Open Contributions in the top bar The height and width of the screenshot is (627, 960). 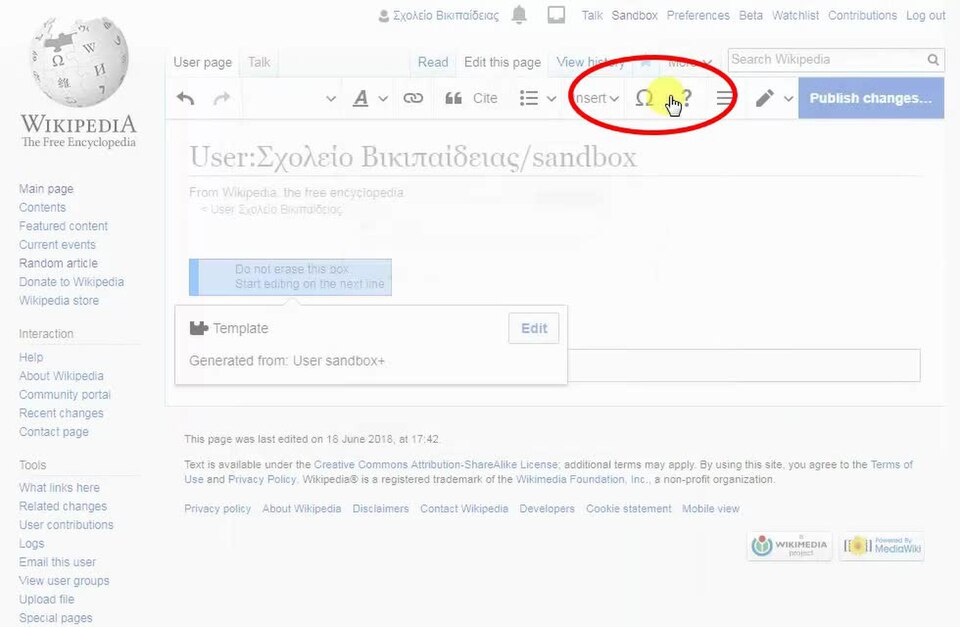pyautogui.click(x=863, y=15)
